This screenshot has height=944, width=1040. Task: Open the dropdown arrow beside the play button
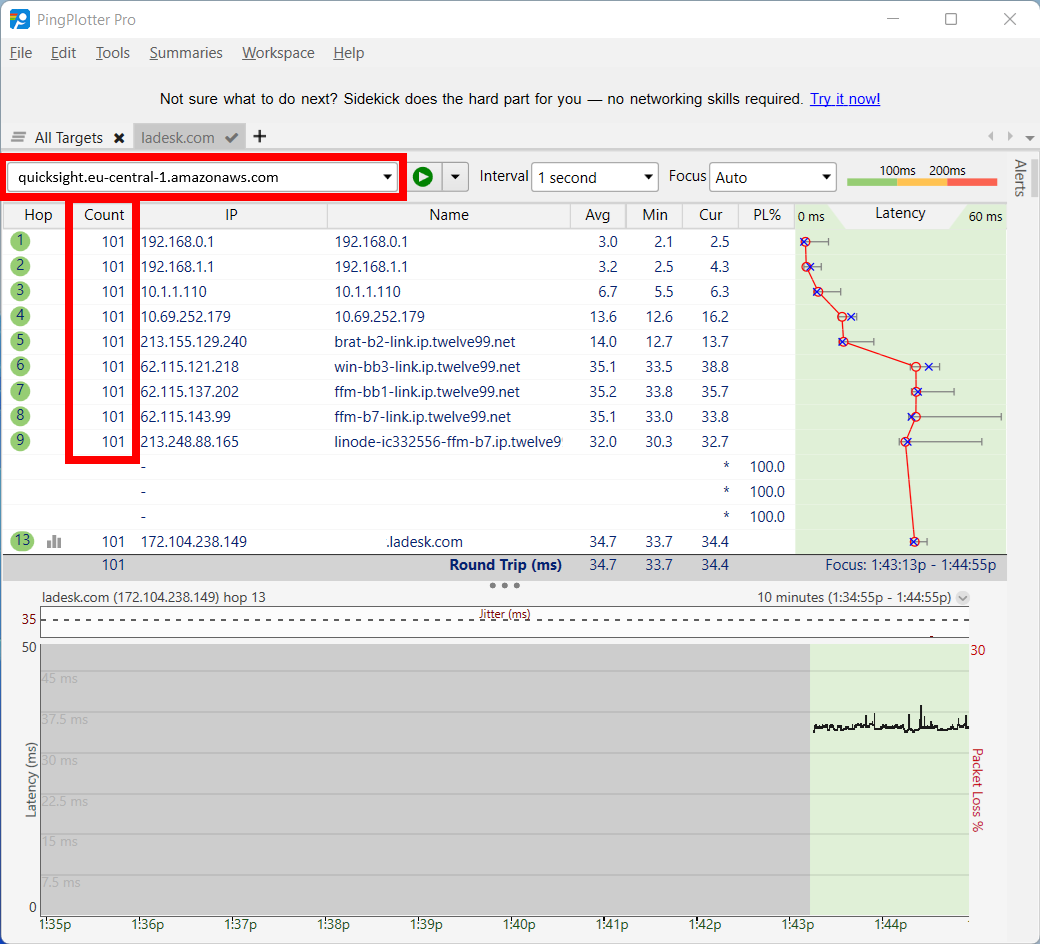coord(455,177)
